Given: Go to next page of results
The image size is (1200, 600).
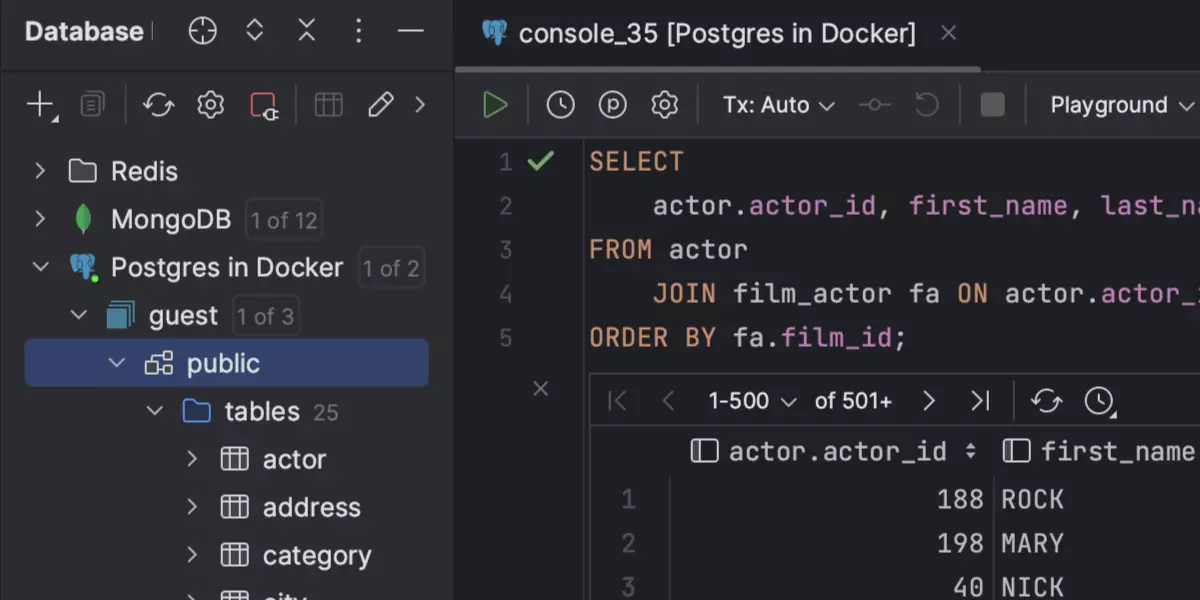Looking at the screenshot, I should click(x=929, y=401).
